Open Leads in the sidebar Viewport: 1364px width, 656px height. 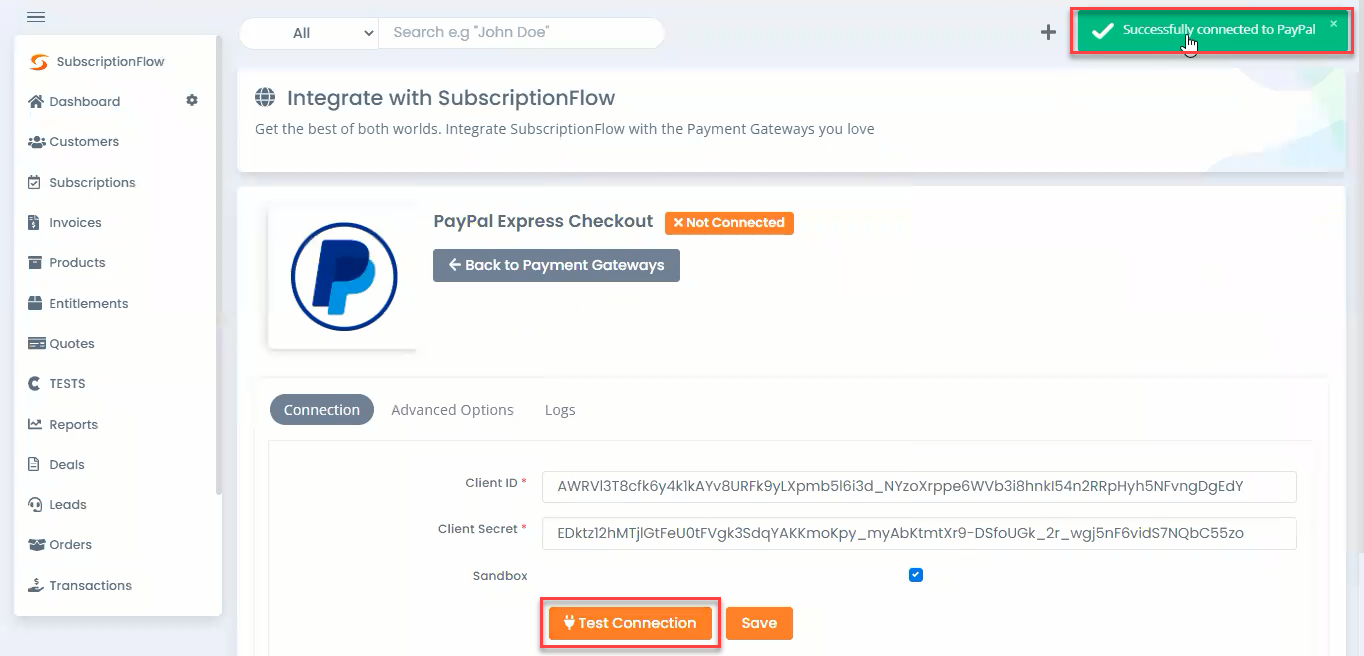coord(68,504)
